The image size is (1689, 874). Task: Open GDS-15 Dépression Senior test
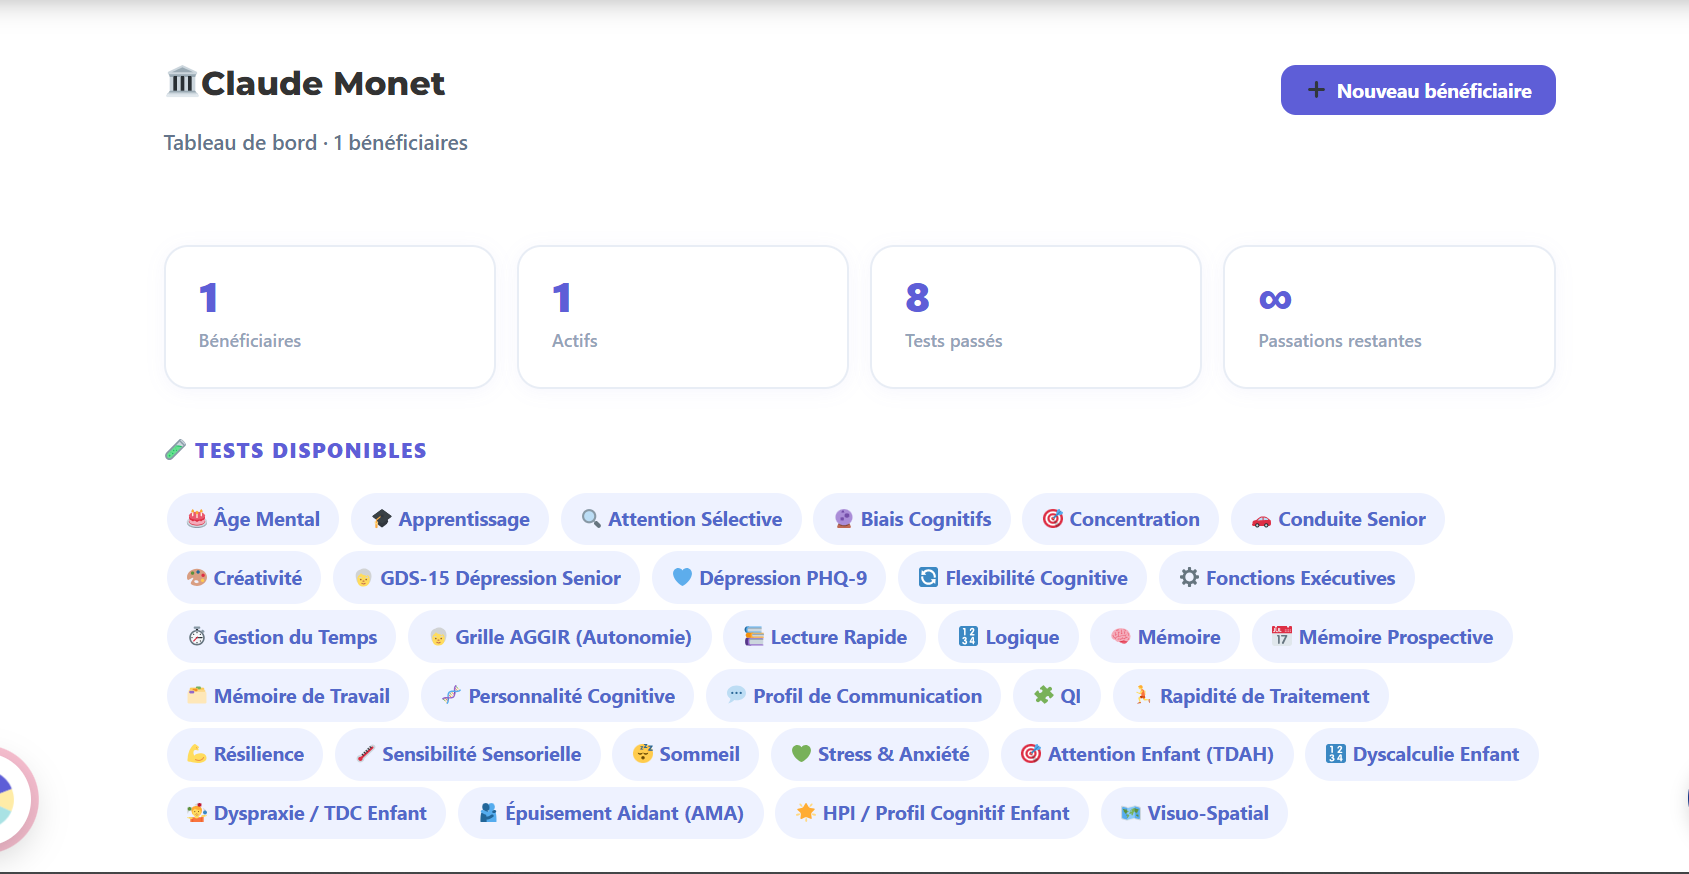[486, 578]
